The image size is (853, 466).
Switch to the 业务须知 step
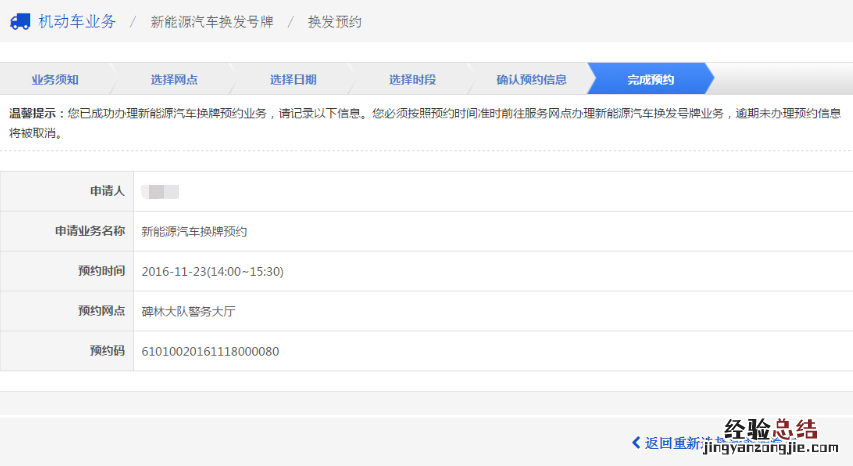click(x=55, y=79)
